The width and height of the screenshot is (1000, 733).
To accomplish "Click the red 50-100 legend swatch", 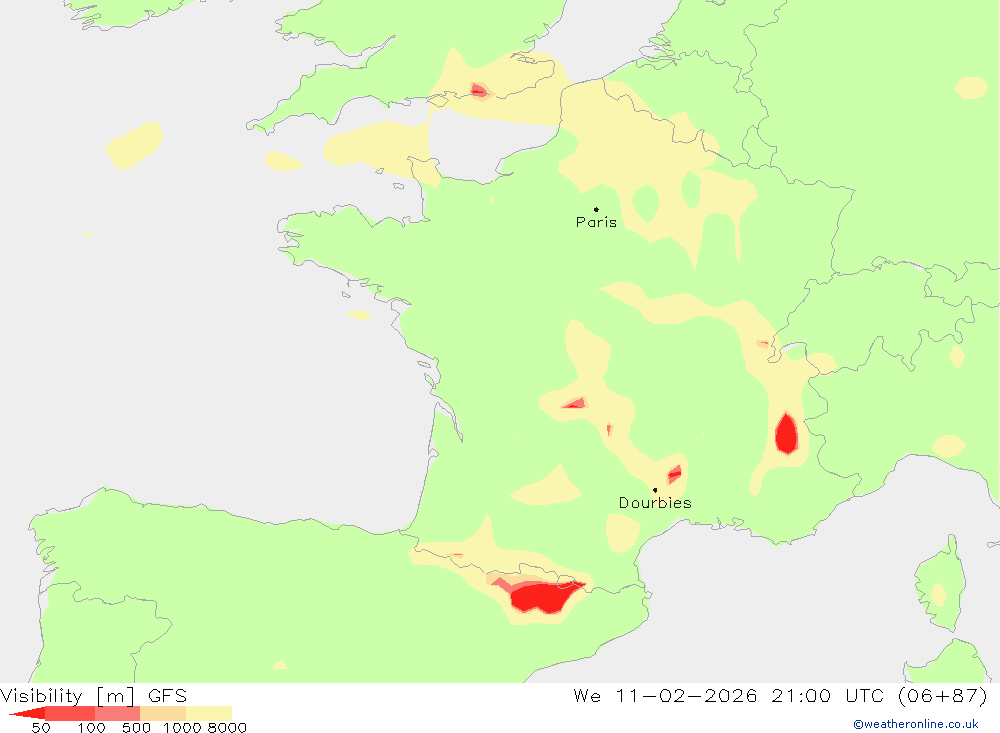I will click(70, 713).
